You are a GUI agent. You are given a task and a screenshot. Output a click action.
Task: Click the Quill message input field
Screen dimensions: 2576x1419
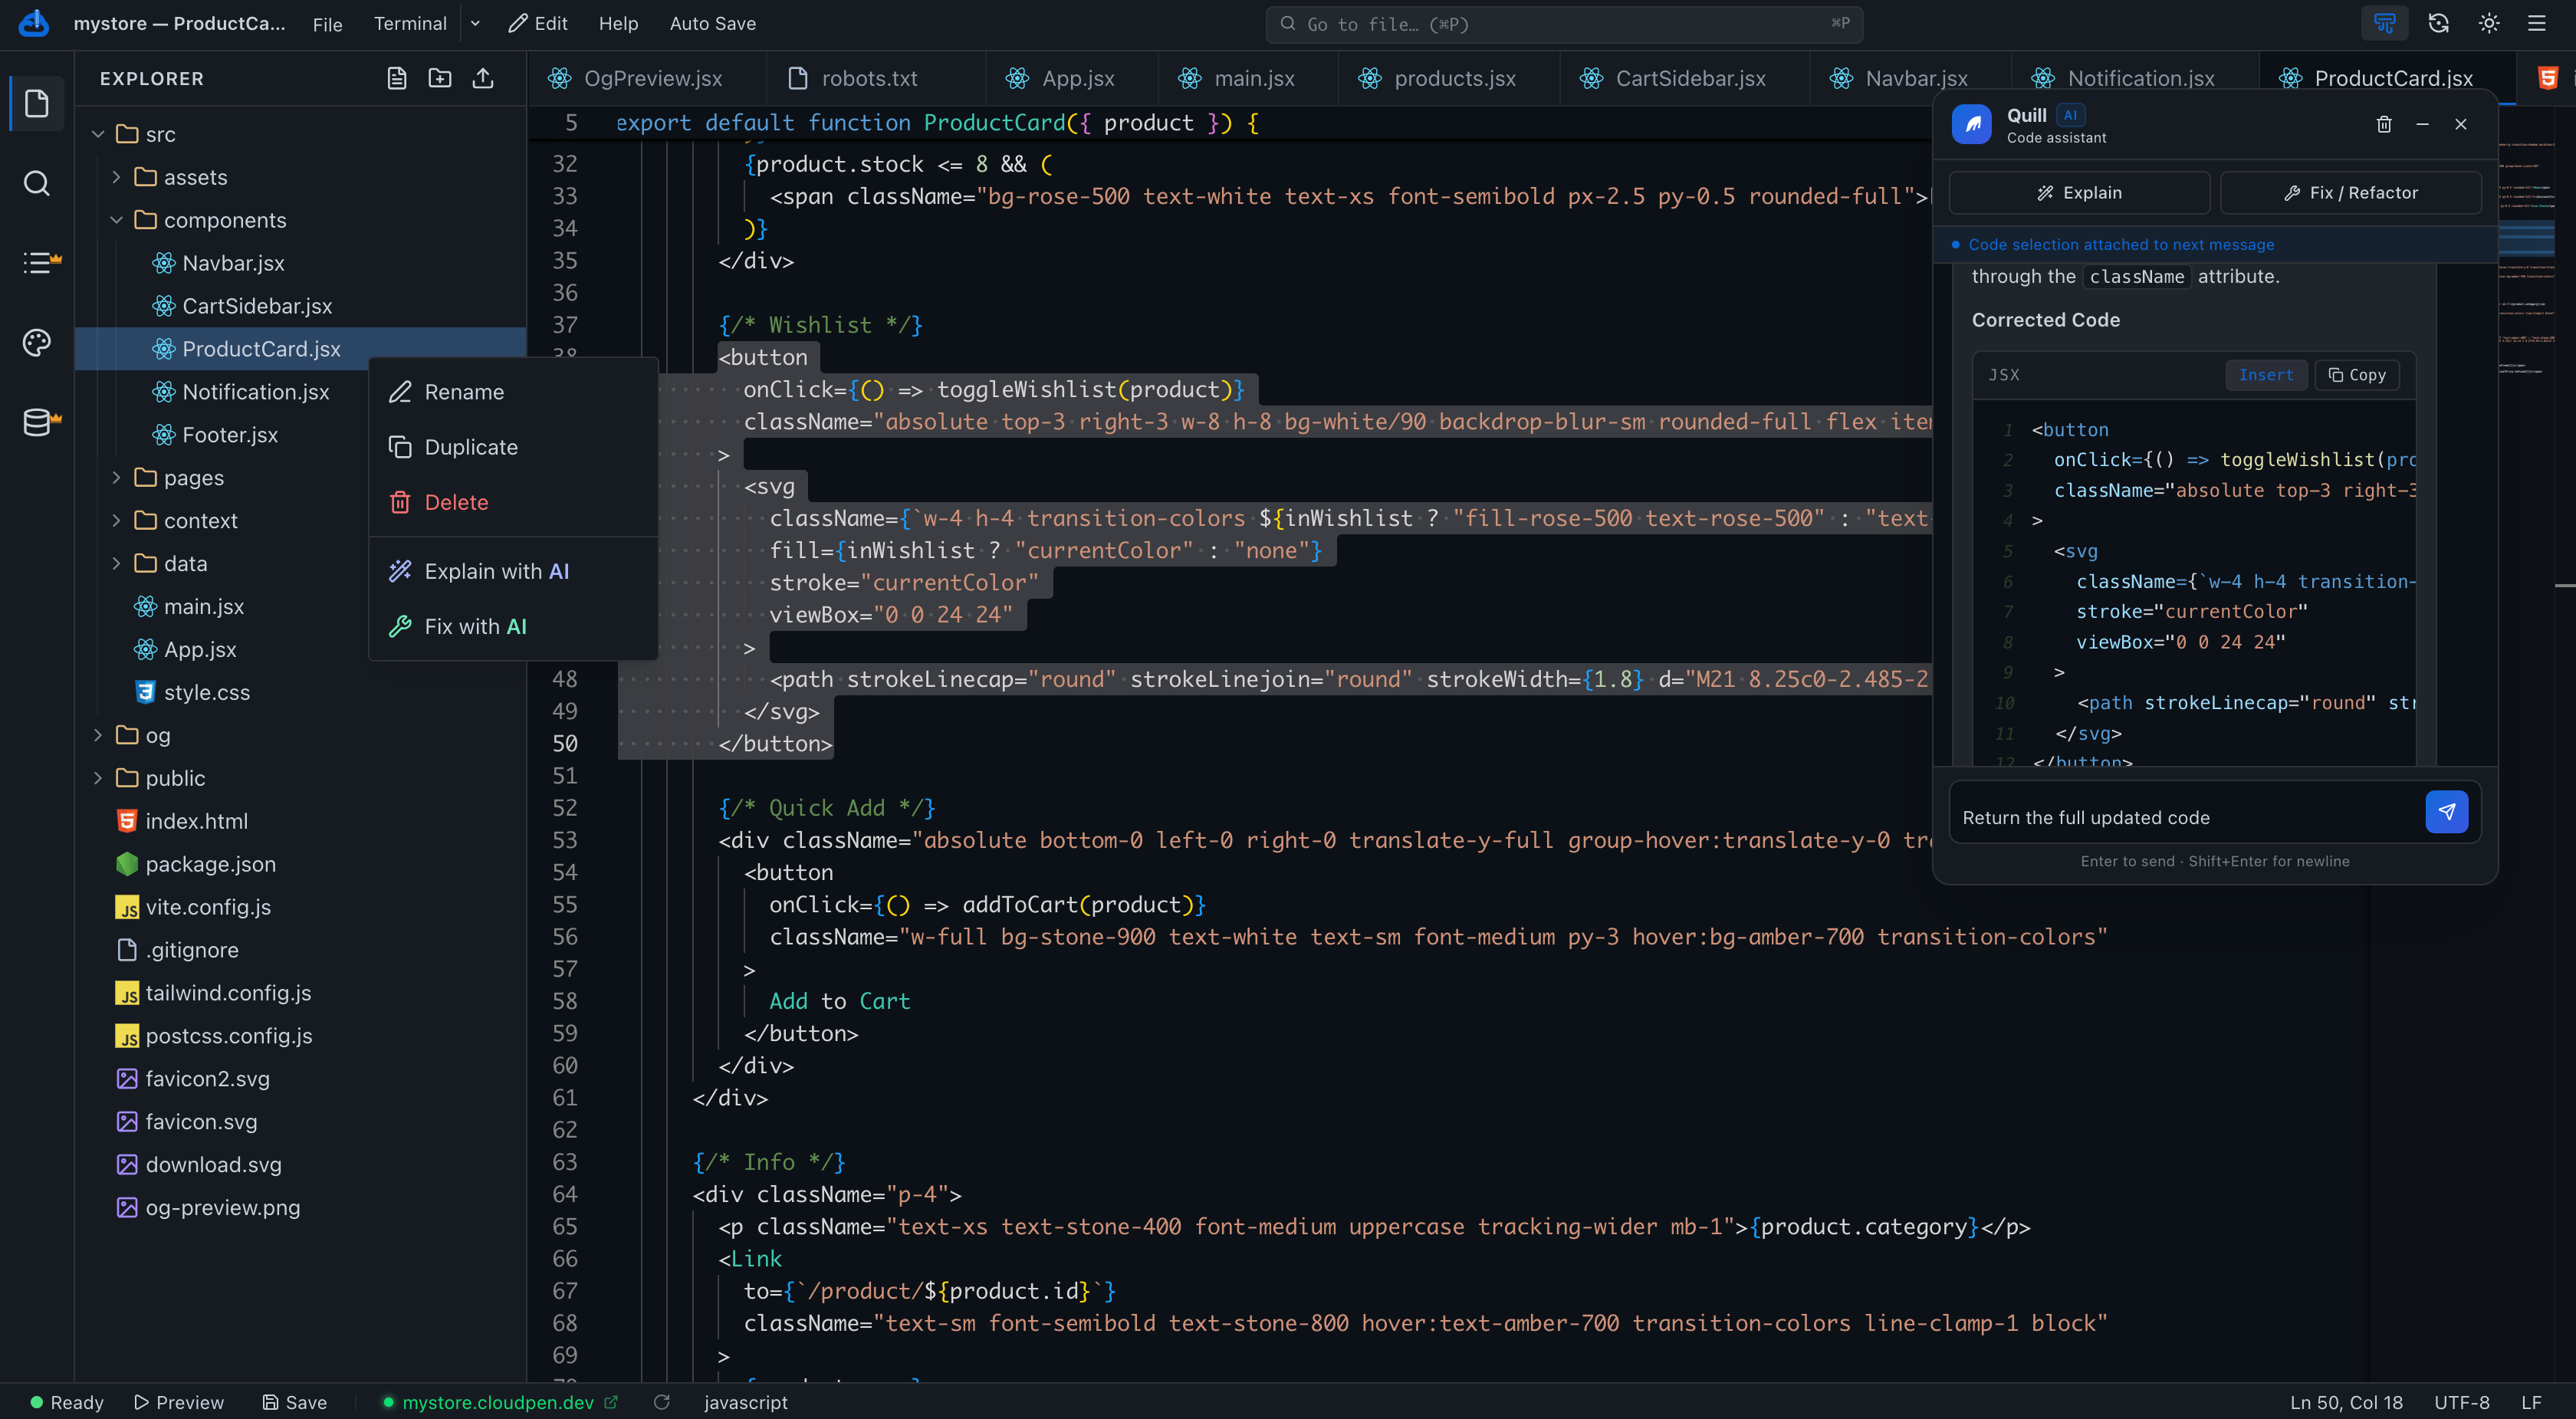coord(2188,817)
